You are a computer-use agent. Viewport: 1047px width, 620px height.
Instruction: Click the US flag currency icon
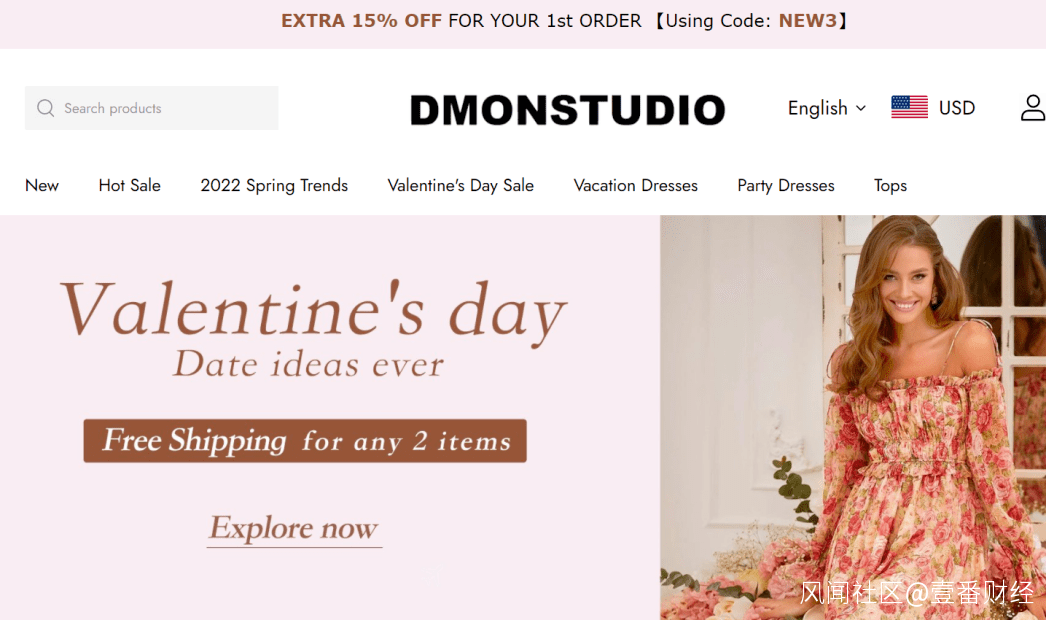(909, 107)
